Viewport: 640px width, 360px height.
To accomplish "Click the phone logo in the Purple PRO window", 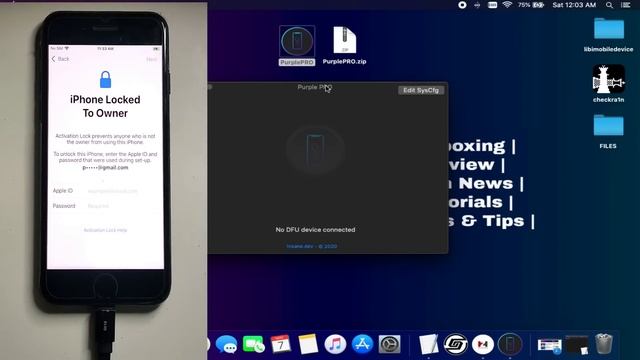I will tap(315, 150).
